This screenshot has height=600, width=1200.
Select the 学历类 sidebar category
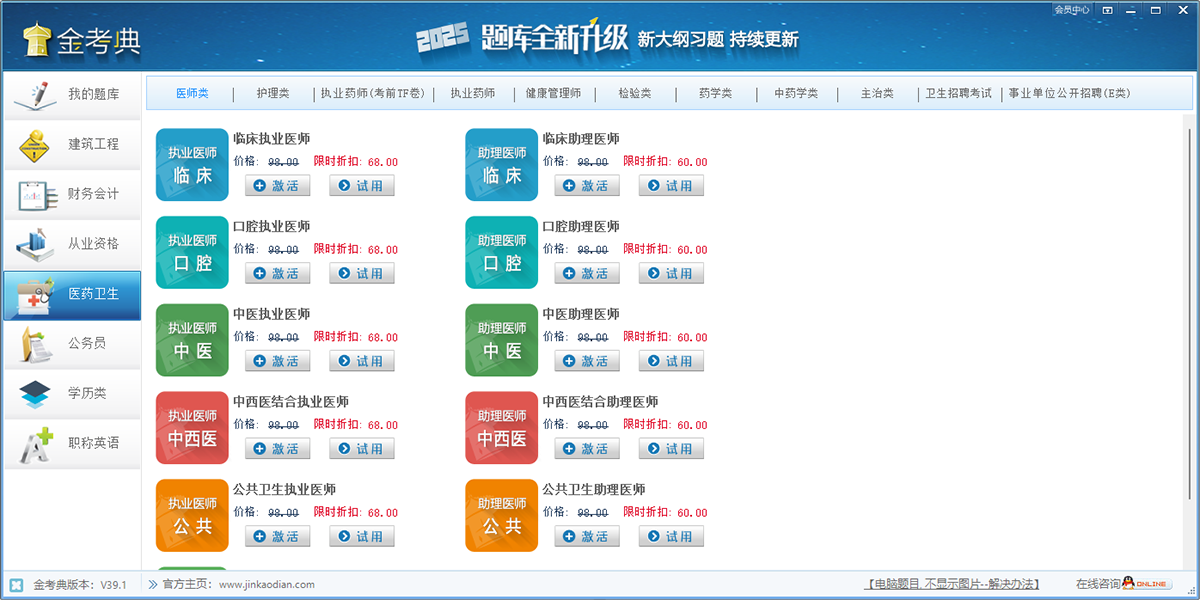(x=71, y=394)
